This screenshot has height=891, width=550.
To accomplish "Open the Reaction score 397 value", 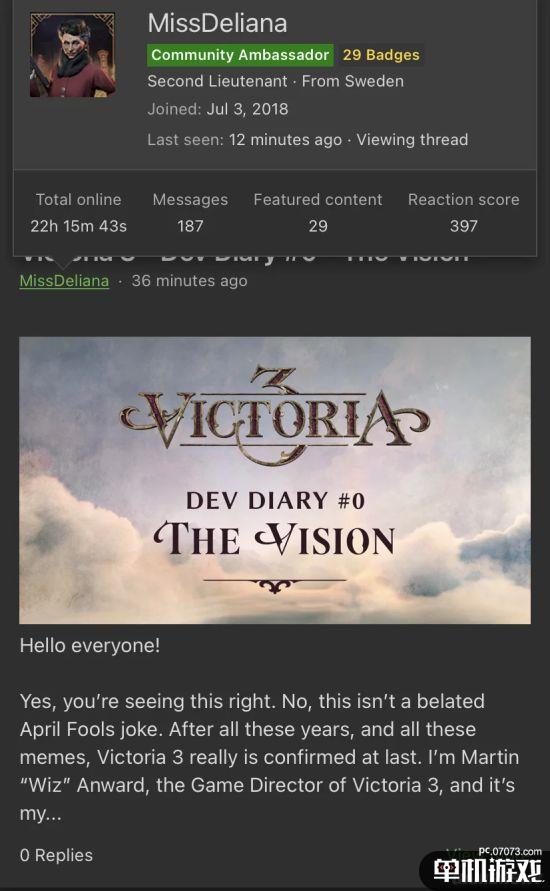I will (463, 213).
